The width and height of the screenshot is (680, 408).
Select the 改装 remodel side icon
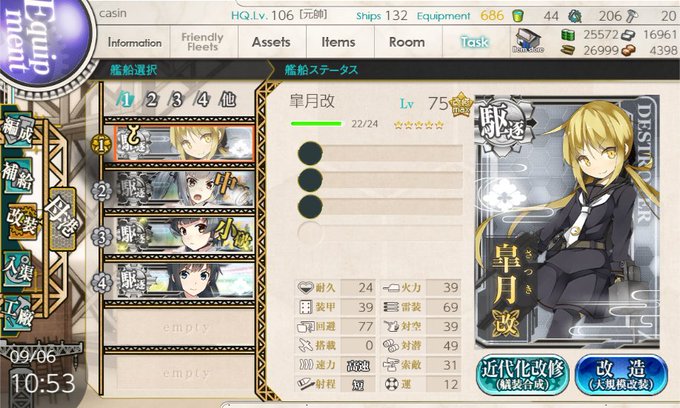tap(21, 221)
